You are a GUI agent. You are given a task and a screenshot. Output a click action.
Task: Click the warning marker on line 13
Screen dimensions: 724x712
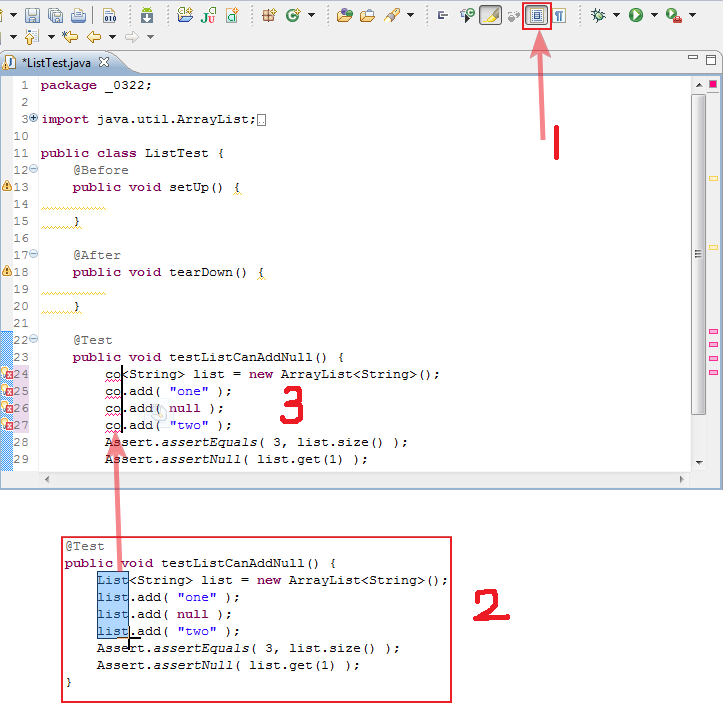[x=7, y=186]
